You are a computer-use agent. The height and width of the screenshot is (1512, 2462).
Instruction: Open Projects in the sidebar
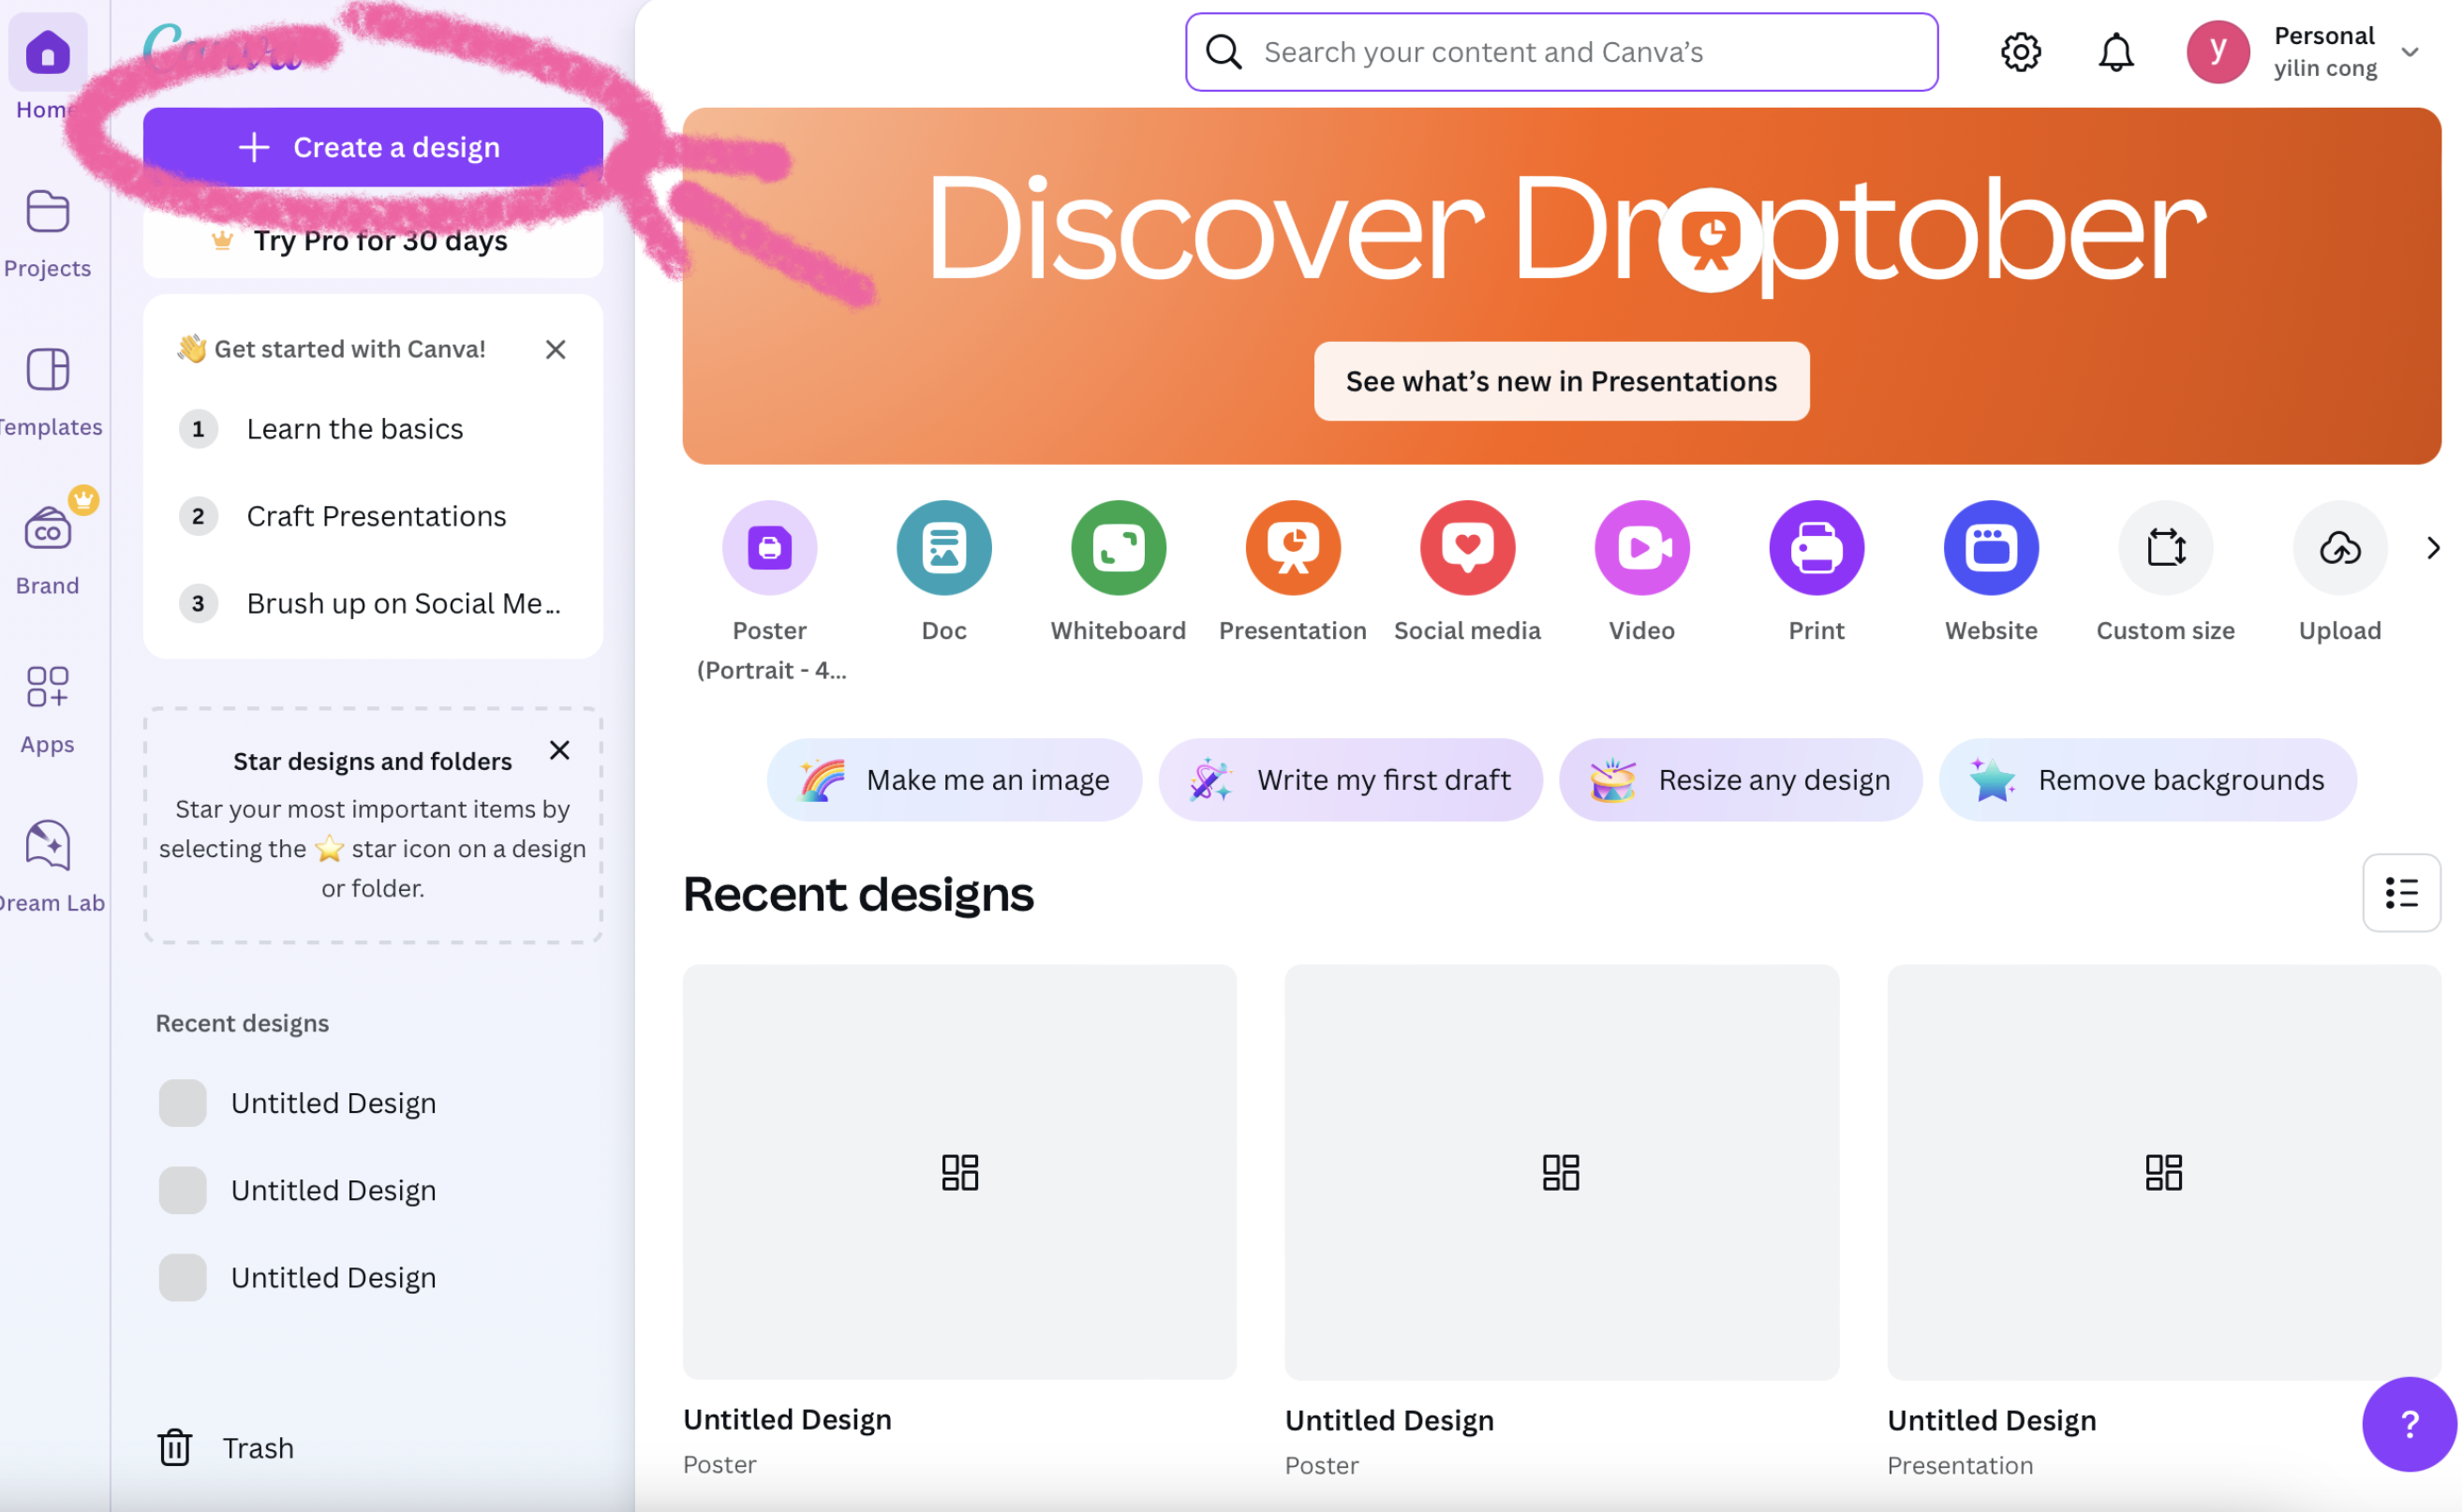[x=47, y=234]
